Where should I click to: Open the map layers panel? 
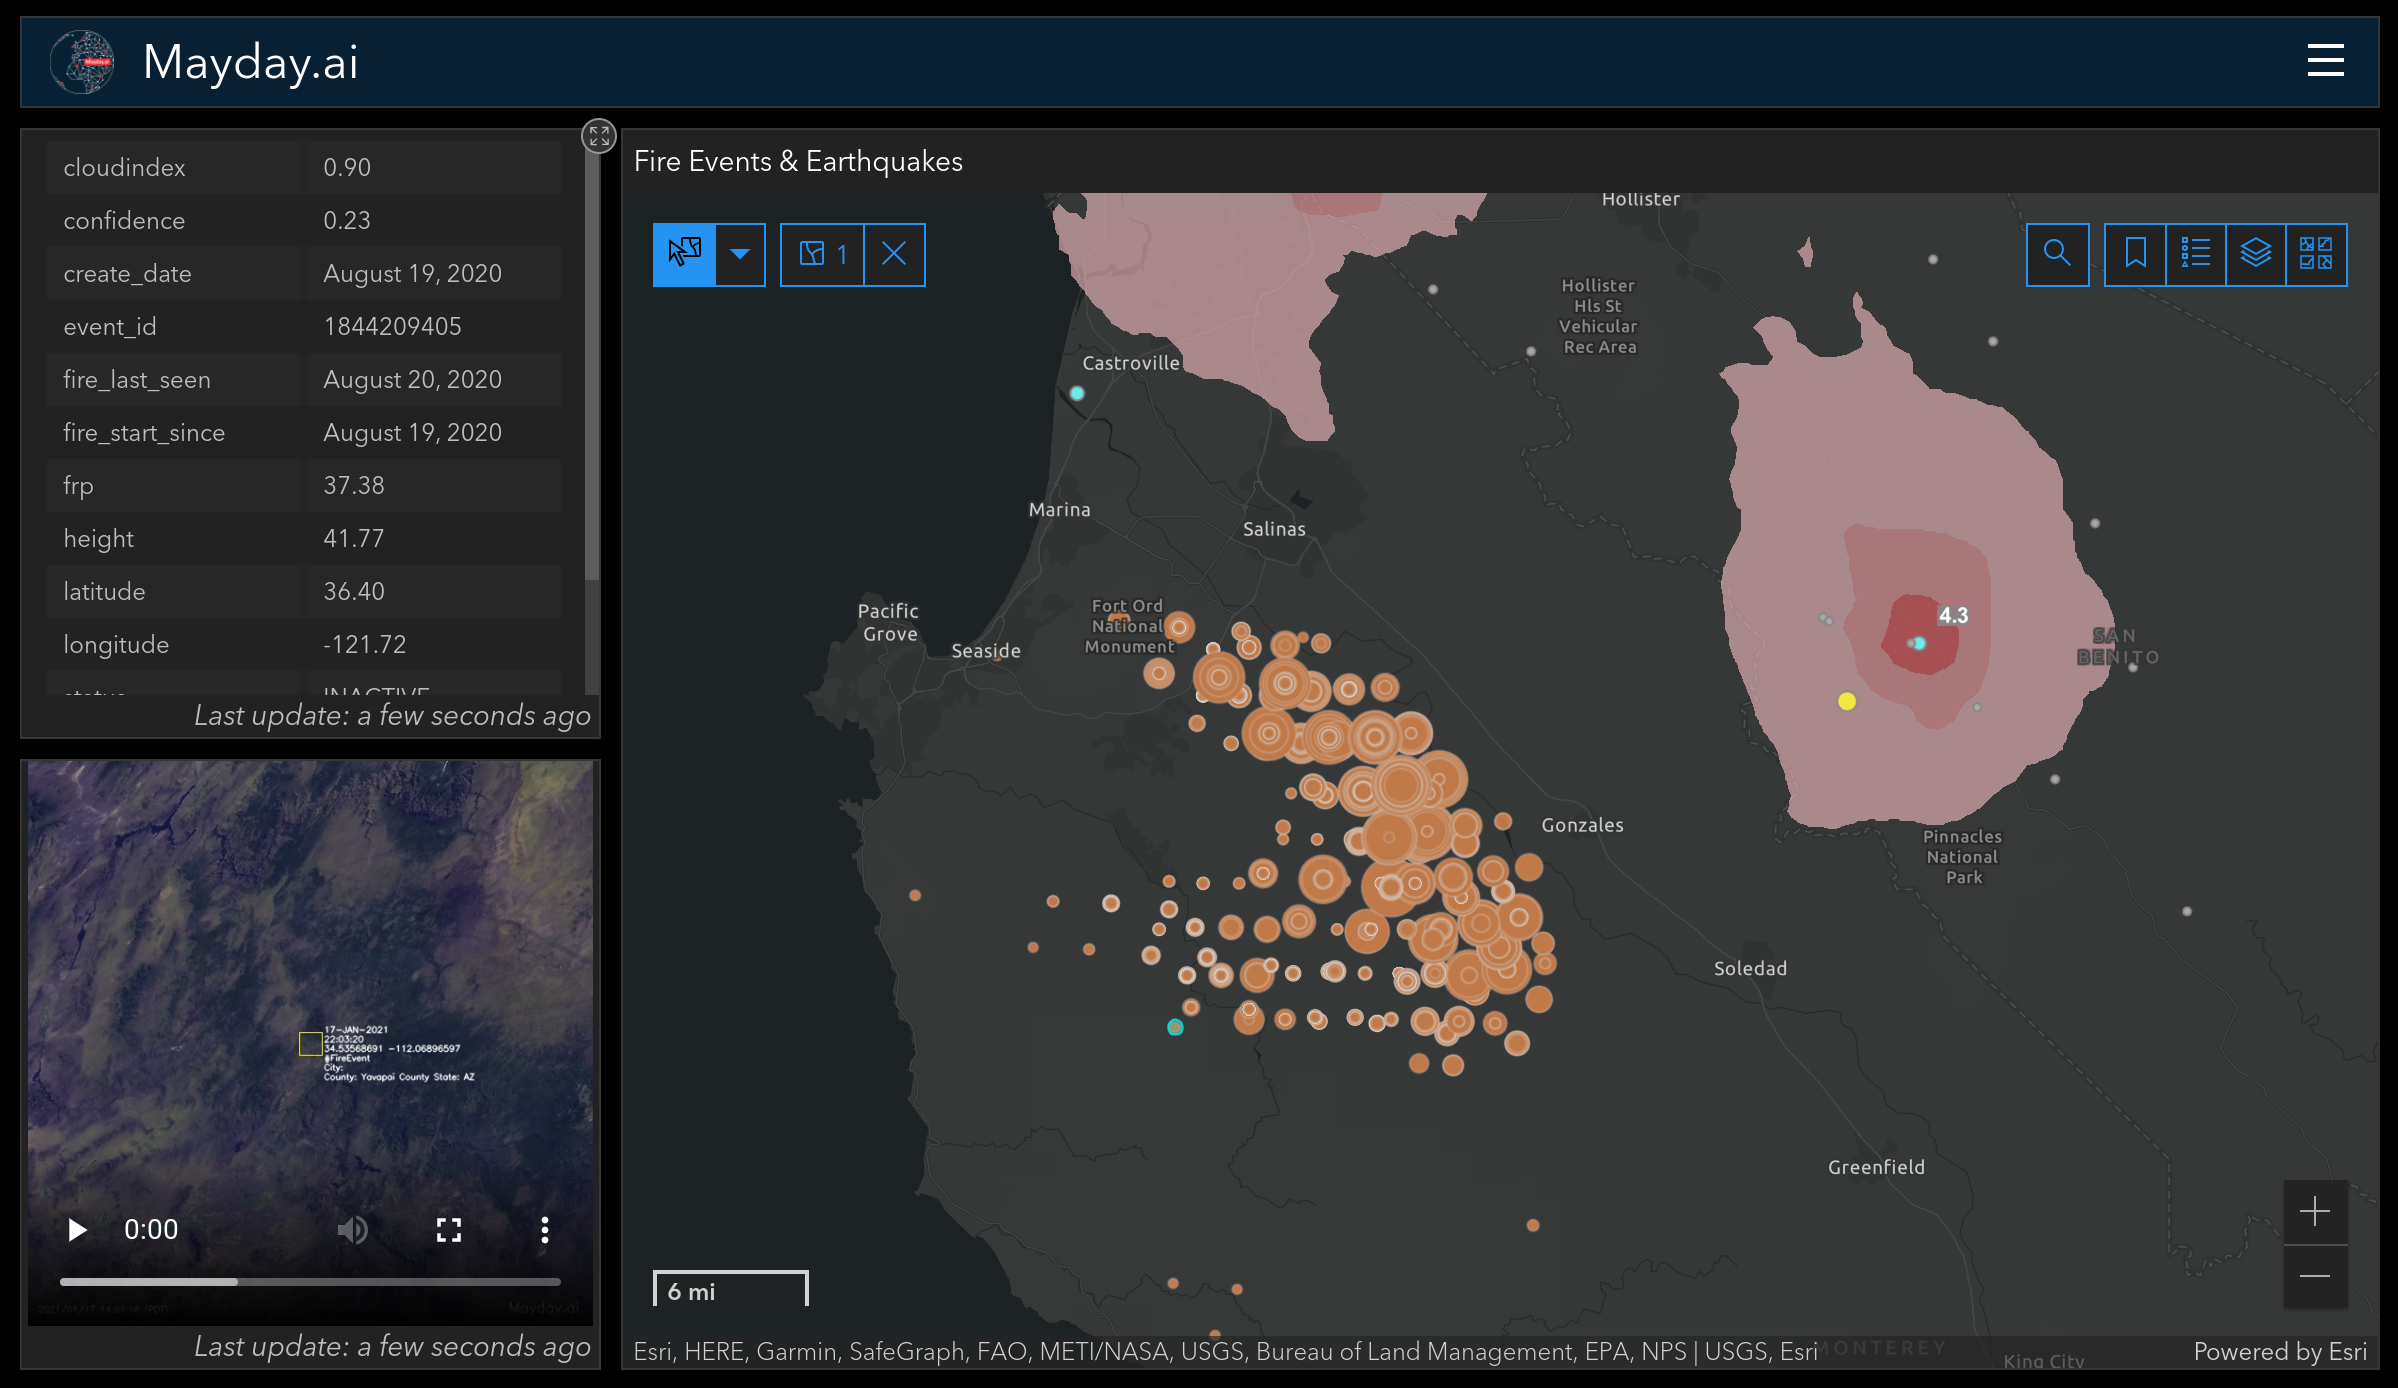(x=2255, y=254)
